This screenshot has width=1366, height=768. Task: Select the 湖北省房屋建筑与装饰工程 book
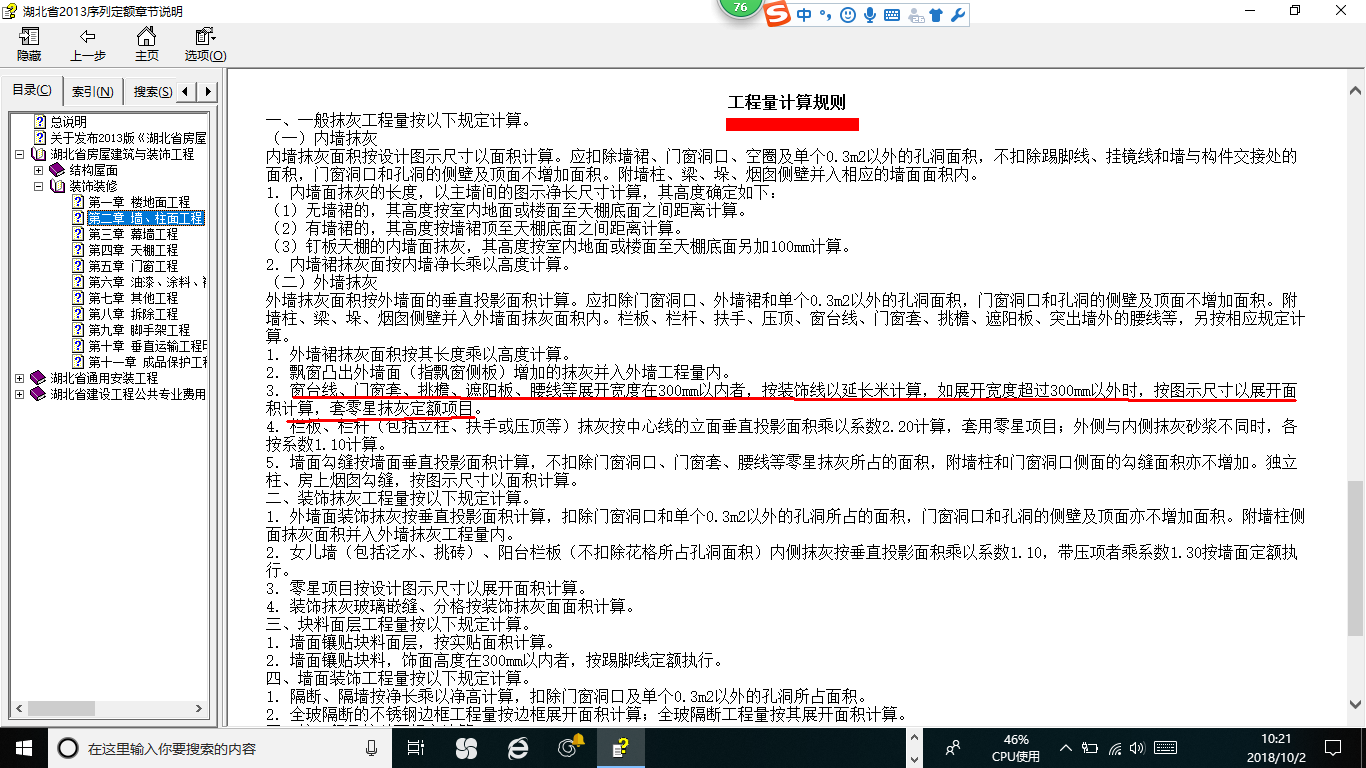[x=122, y=154]
